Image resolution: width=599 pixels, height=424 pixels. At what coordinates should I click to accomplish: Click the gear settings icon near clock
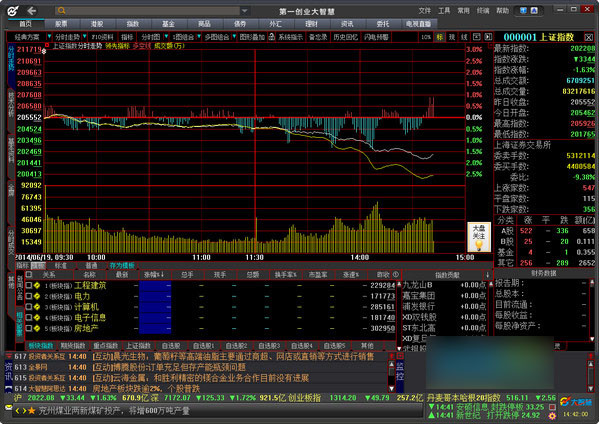(552, 416)
